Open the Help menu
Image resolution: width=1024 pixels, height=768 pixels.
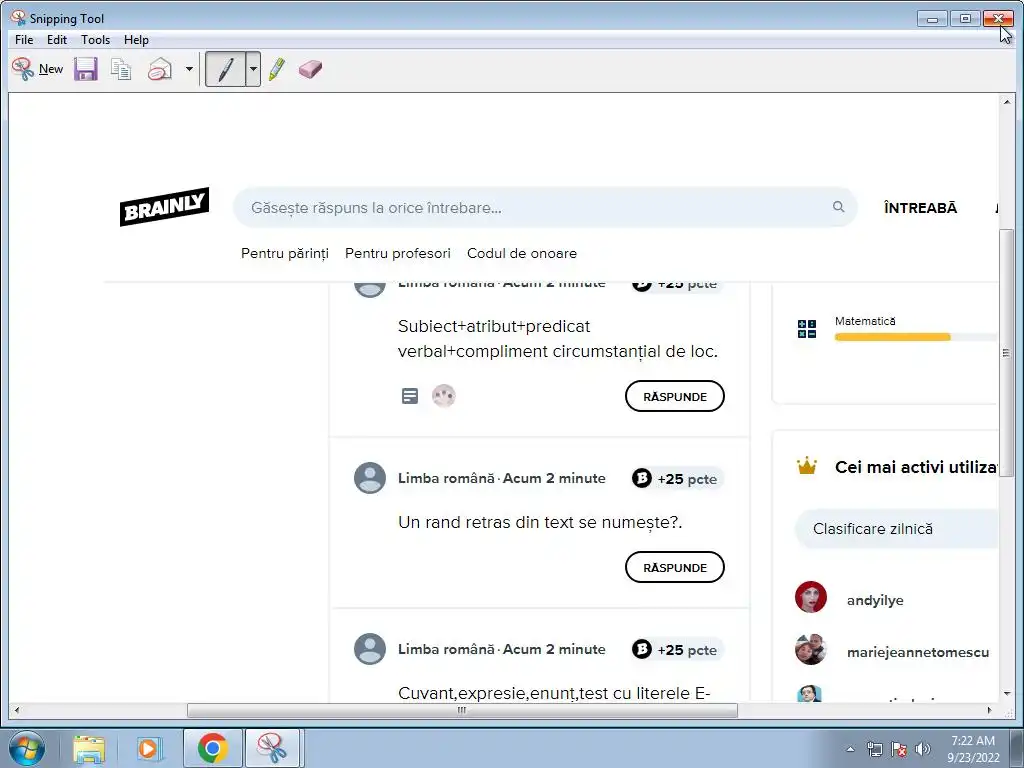pyautogui.click(x=136, y=40)
